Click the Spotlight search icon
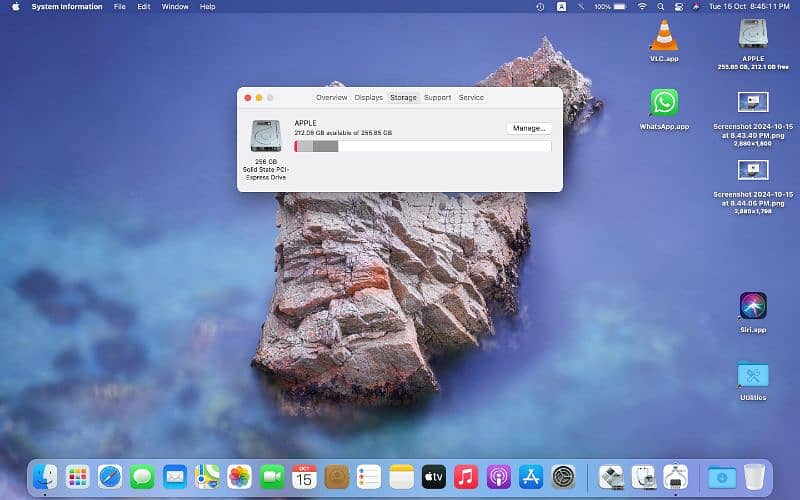The width and height of the screenshot is (800, 500). pos(661,7)
